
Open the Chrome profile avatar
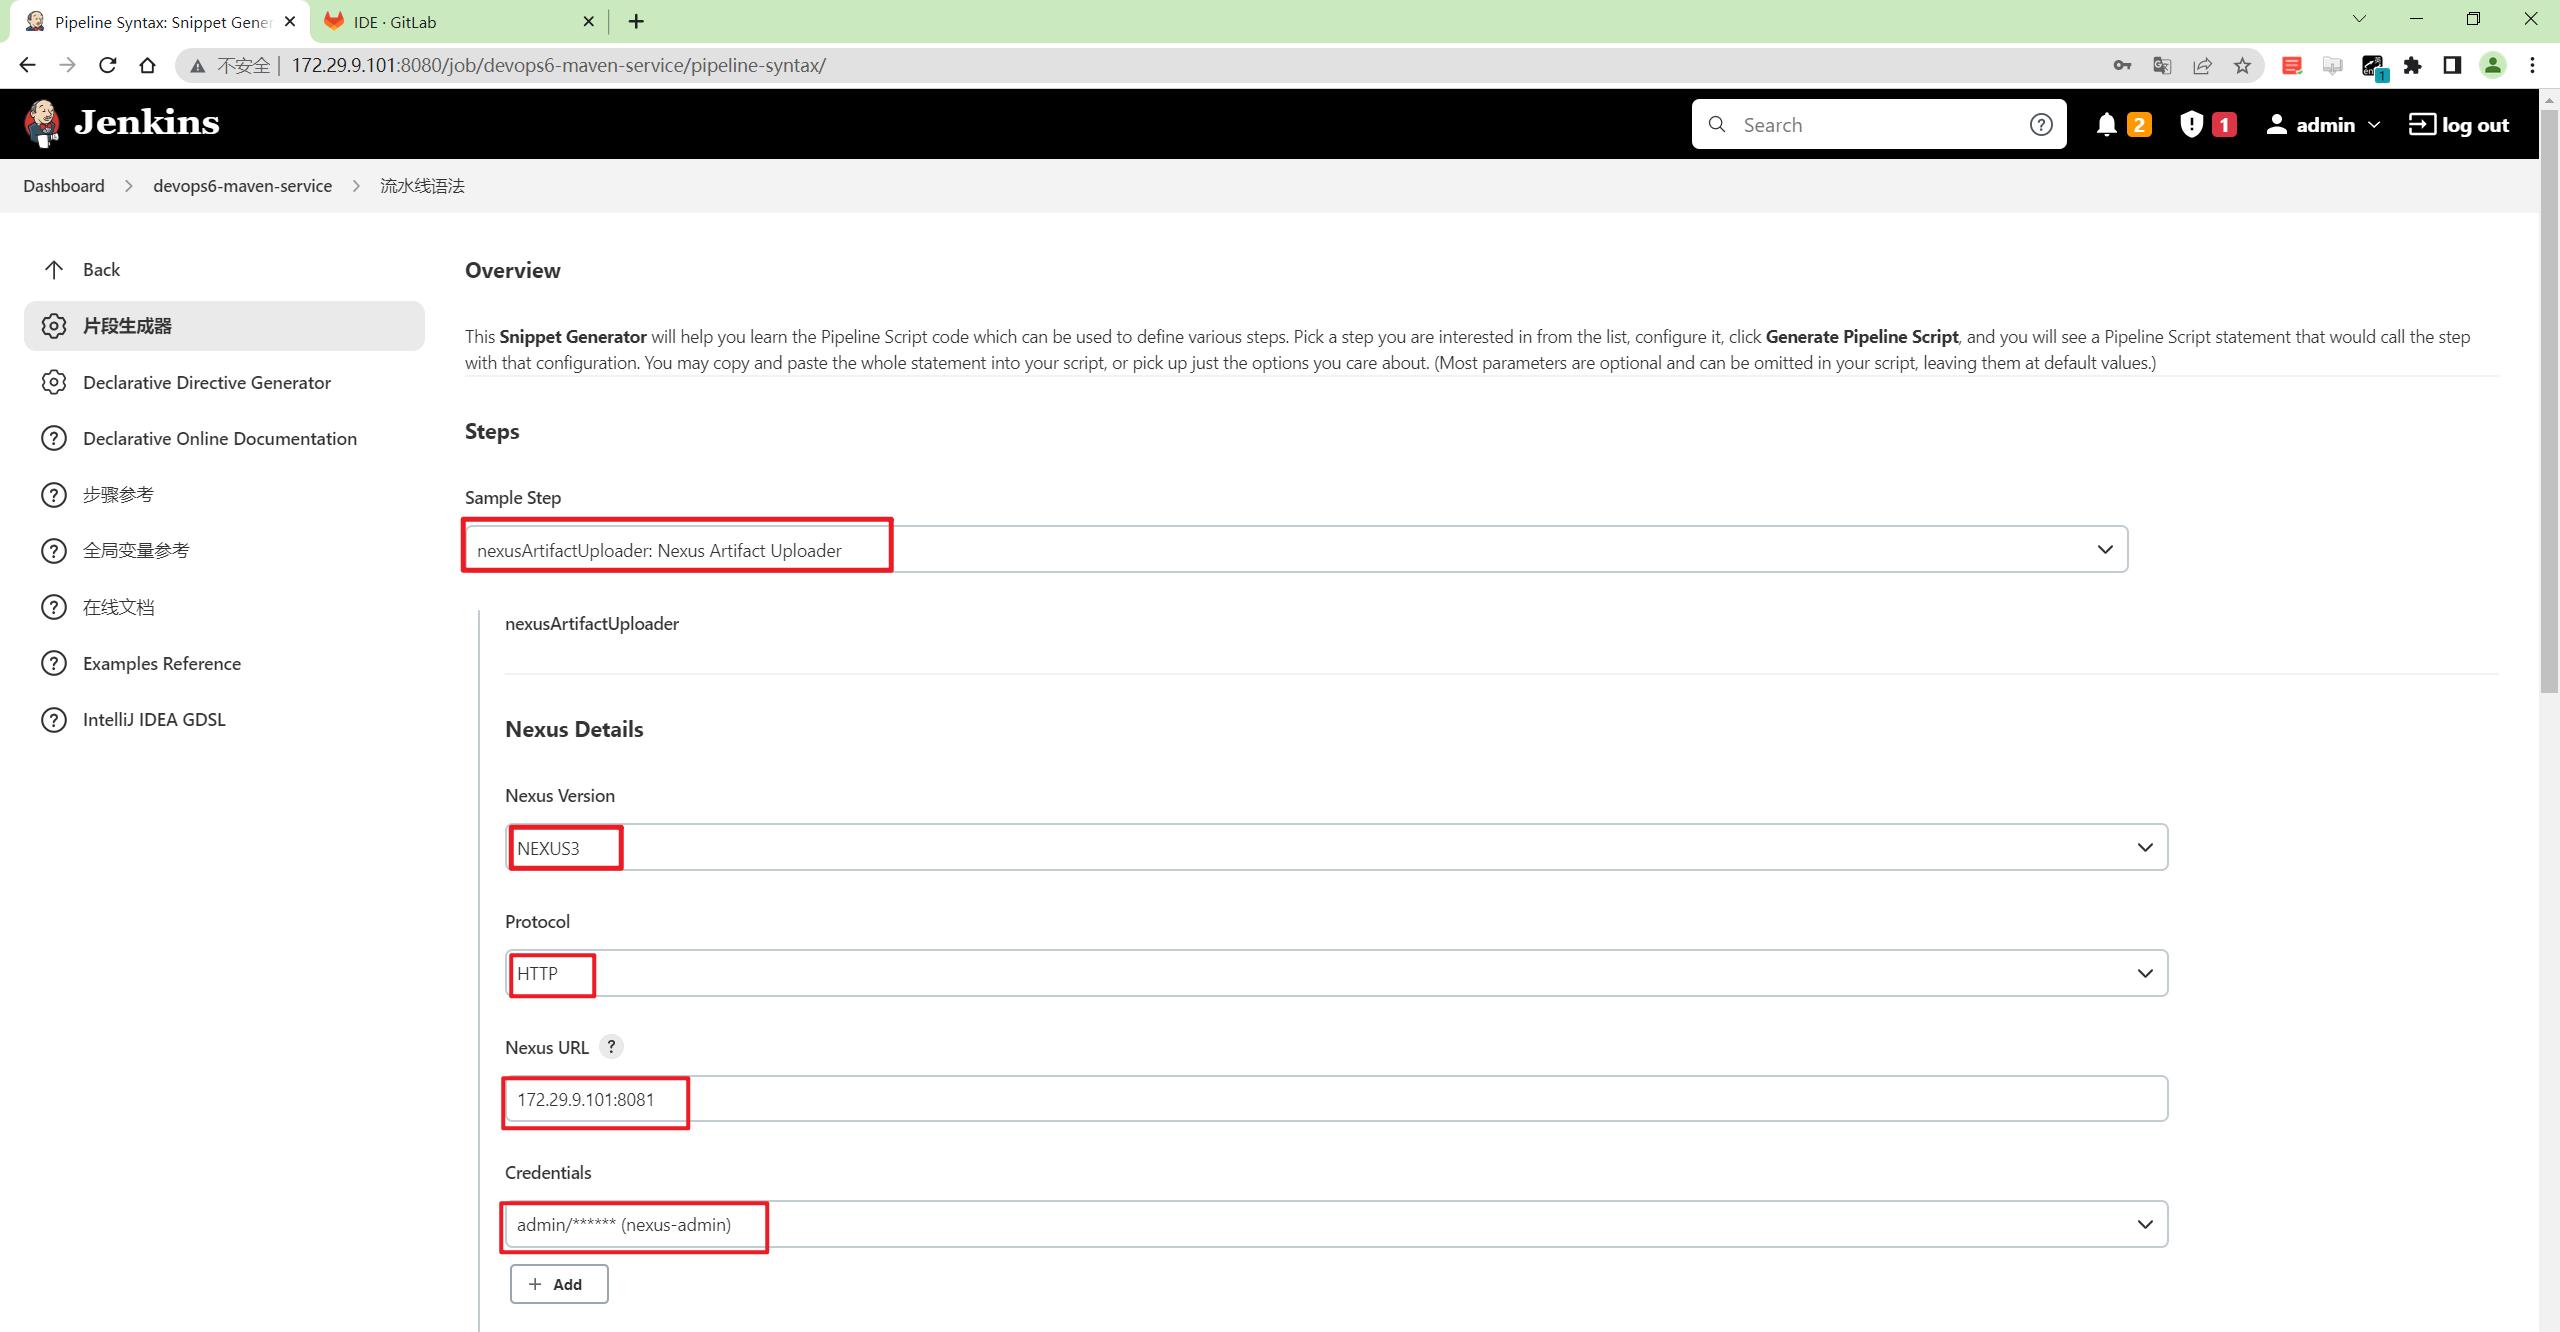point(2492,65)
